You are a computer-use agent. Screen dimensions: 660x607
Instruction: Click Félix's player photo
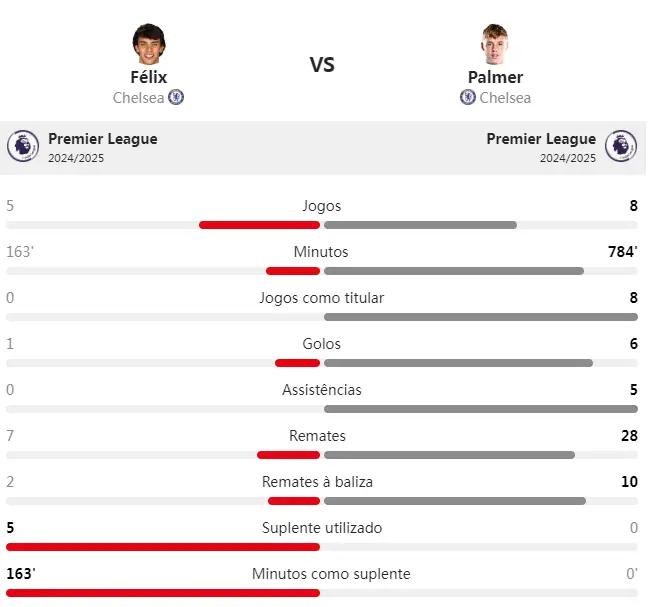[149, 44]
